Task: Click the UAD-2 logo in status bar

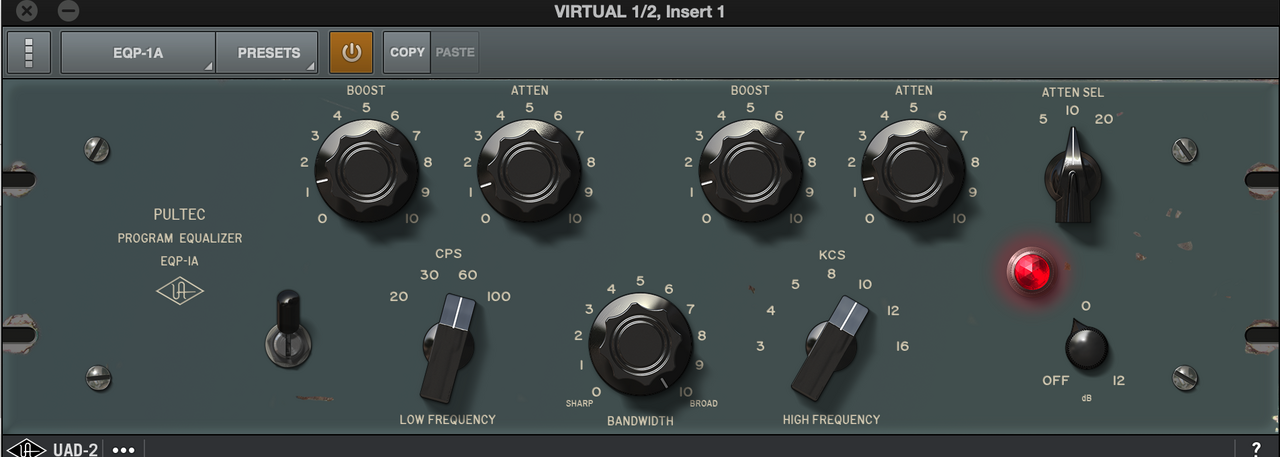Action: 52,449
